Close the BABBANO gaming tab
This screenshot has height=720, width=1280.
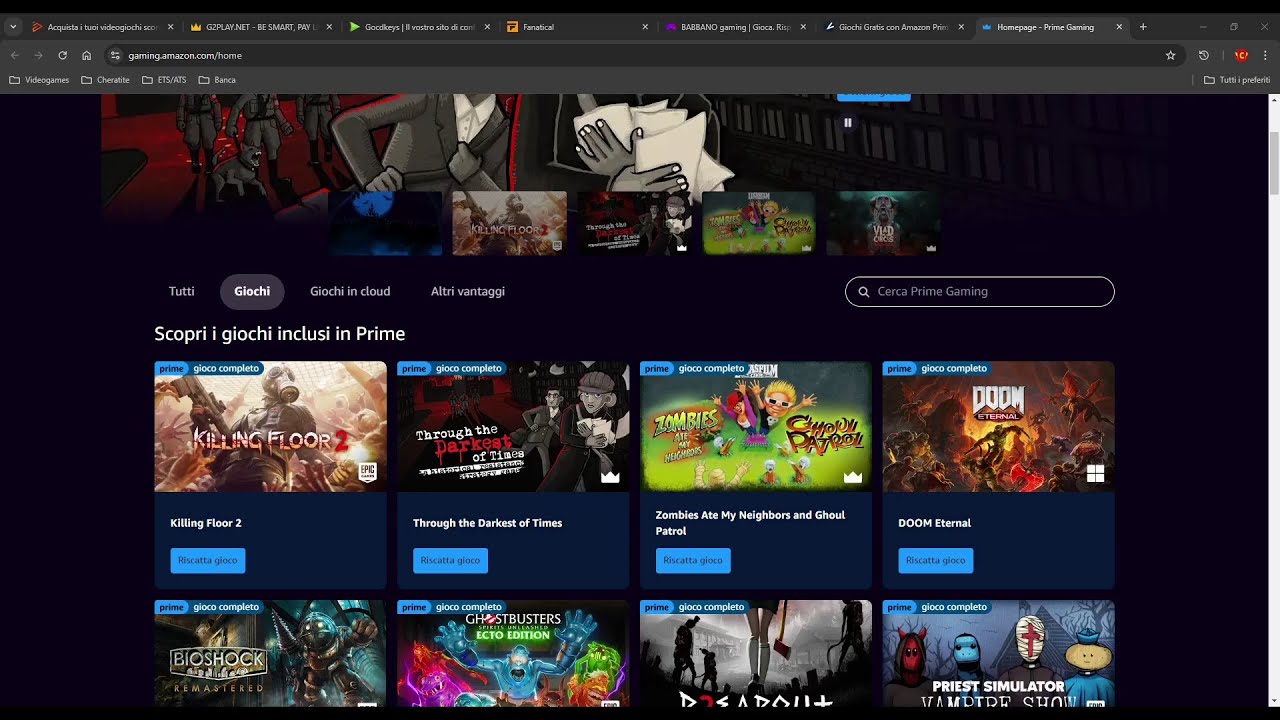tap(803, 27)
